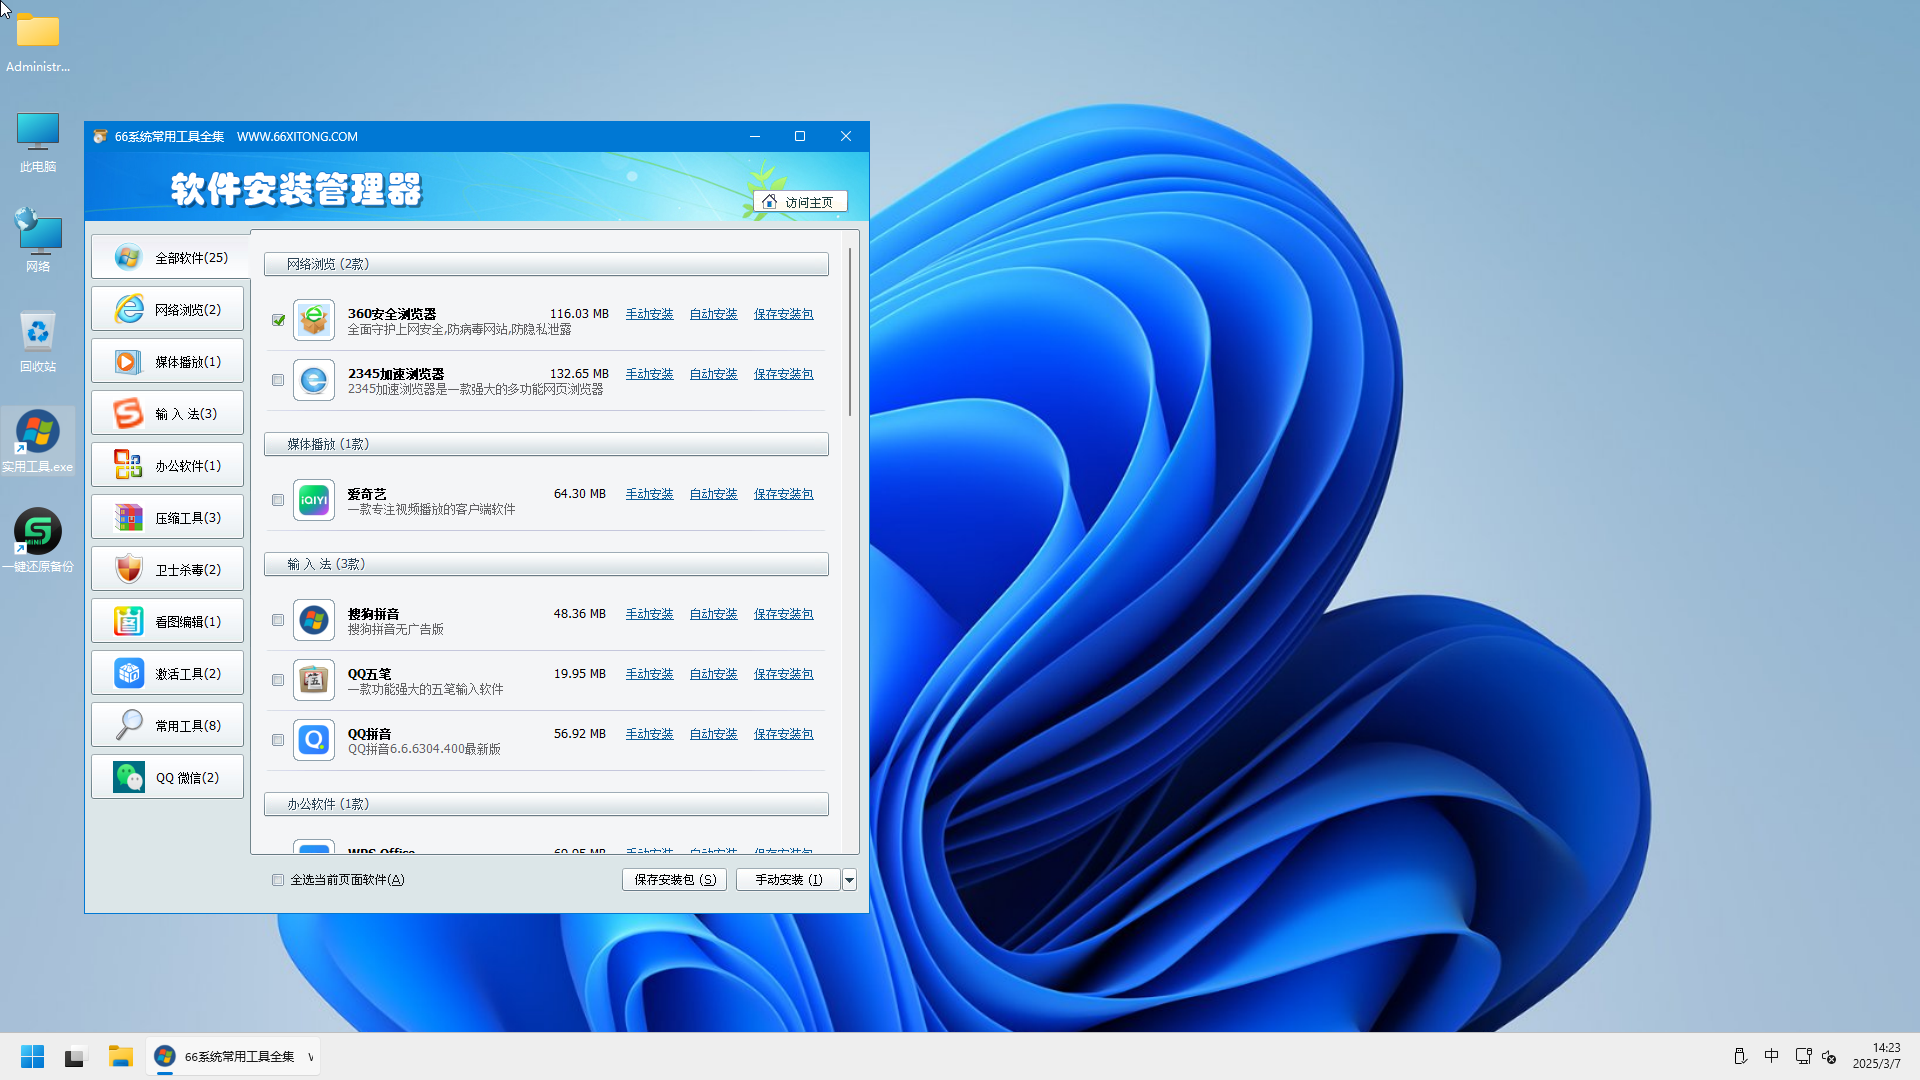1920x1080 pixels.
Task: Click 自动安装 link for 搜狗拼音
Action: point(713,614)
